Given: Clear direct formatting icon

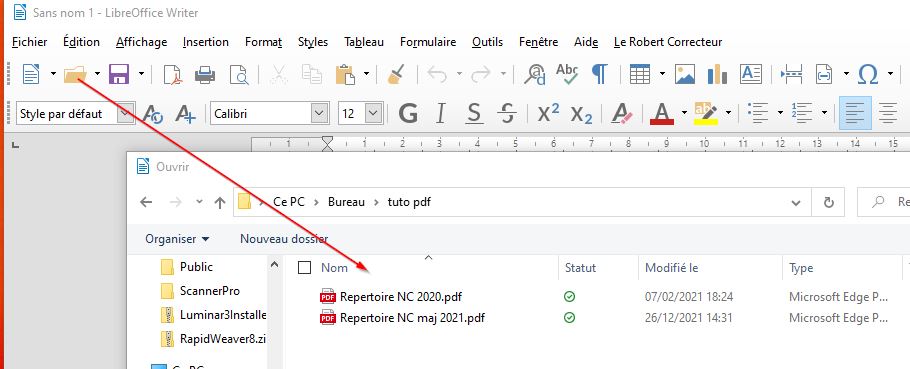Looking at the screenshot, I should (x=622, y=113).
